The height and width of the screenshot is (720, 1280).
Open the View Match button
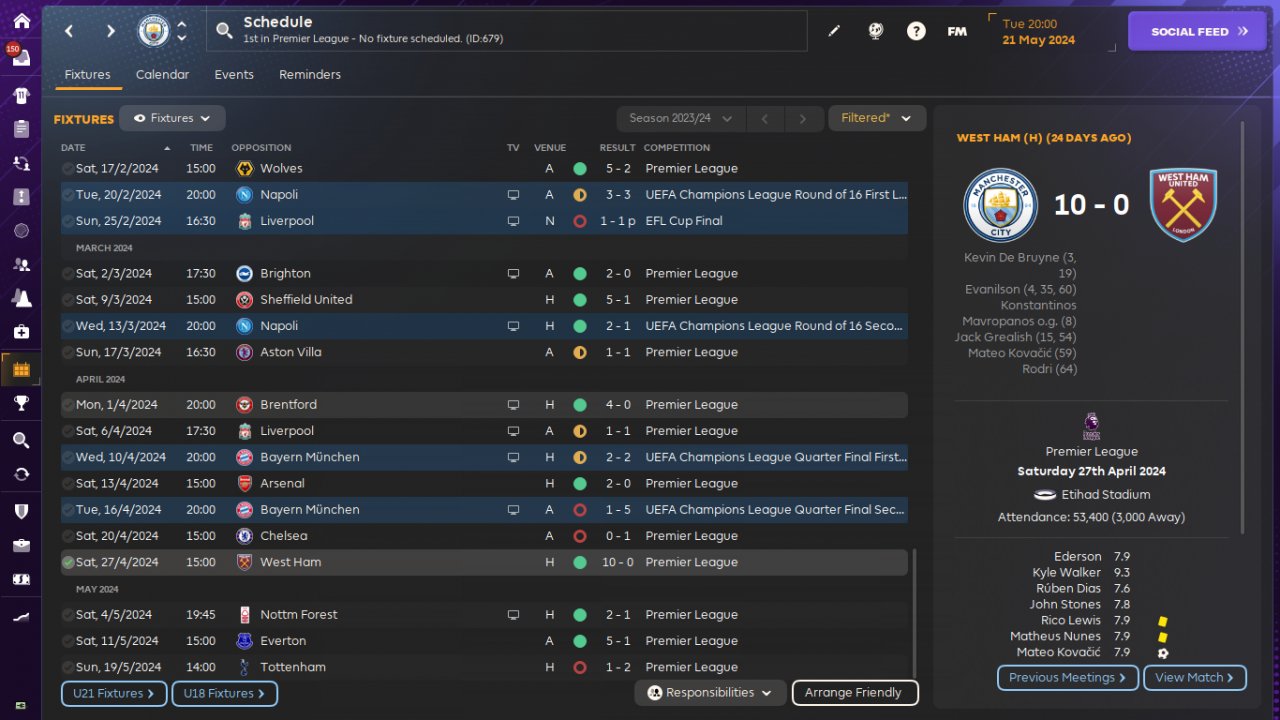click(x=1194, y=677)
